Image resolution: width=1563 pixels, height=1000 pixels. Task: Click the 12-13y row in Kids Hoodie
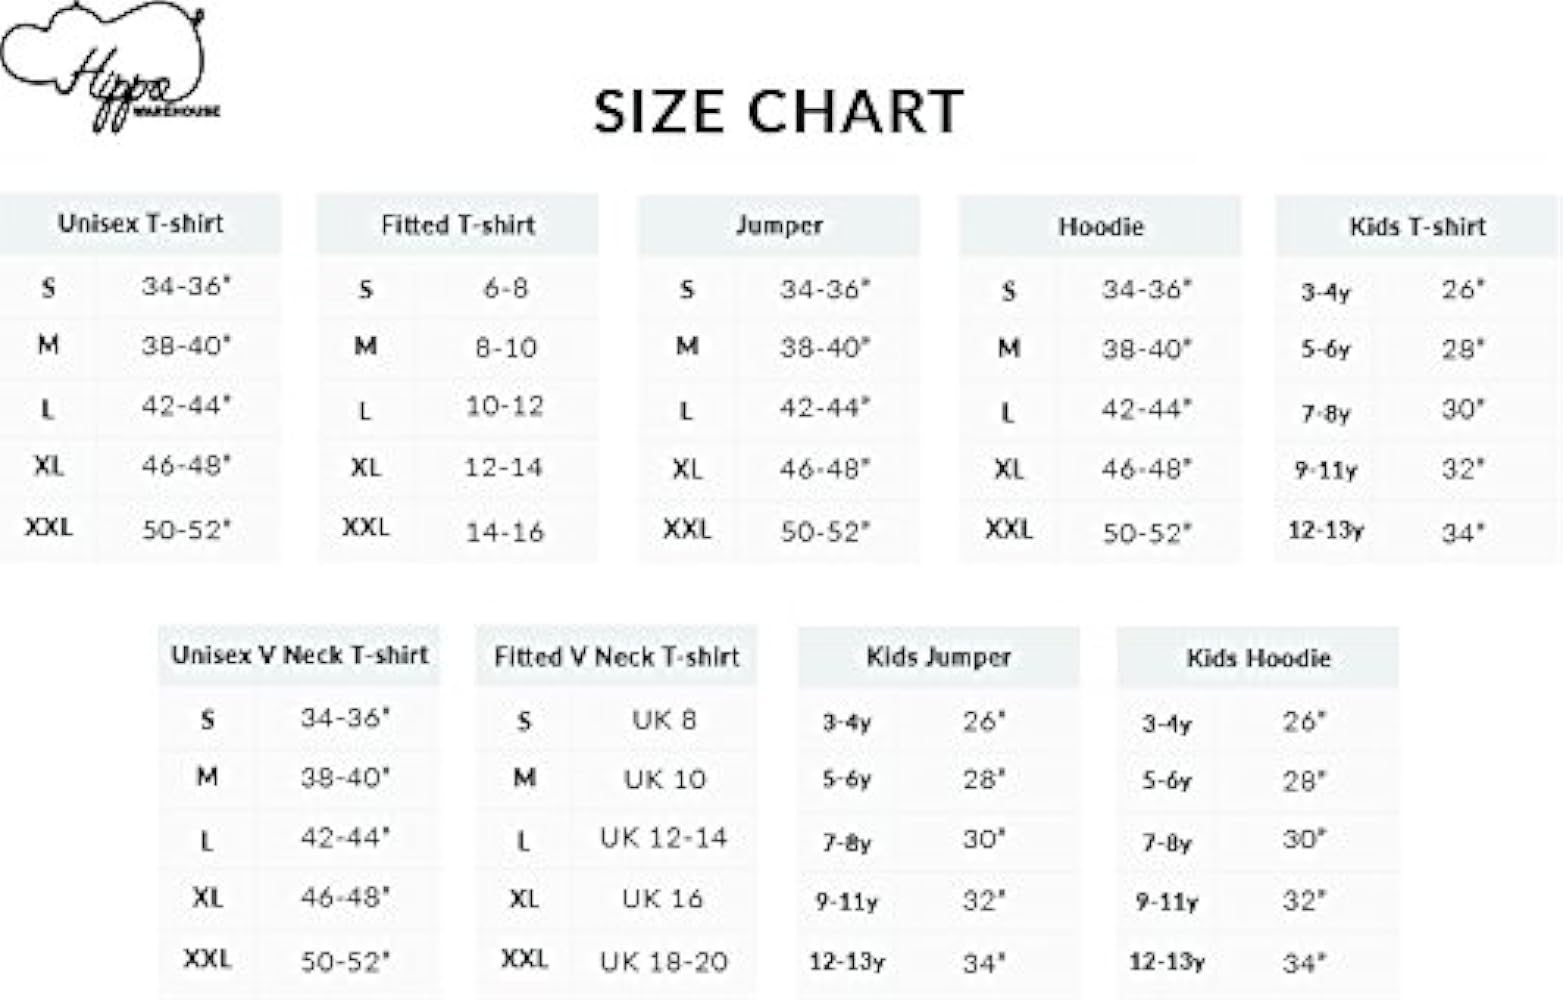pos(1167,962)
